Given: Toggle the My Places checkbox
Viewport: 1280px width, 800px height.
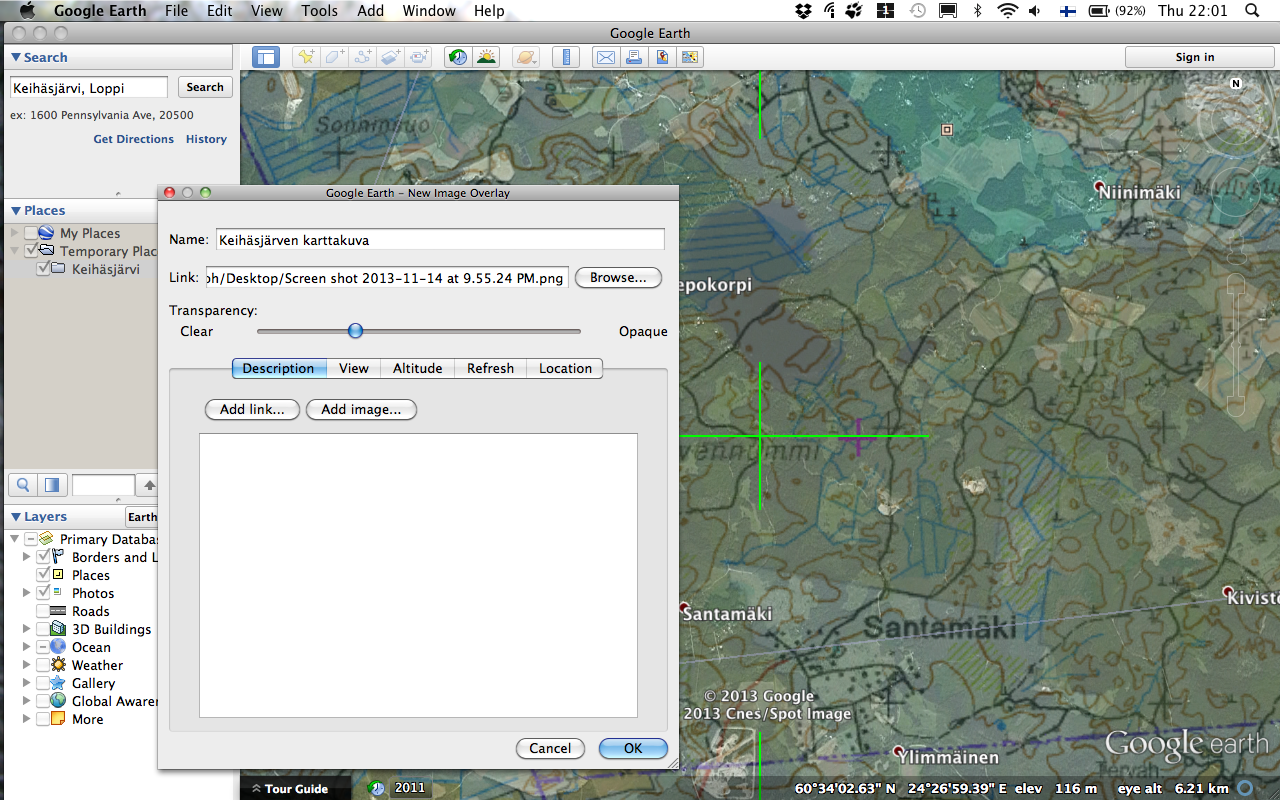Looking at the screenshot, I should coord(31,233).
